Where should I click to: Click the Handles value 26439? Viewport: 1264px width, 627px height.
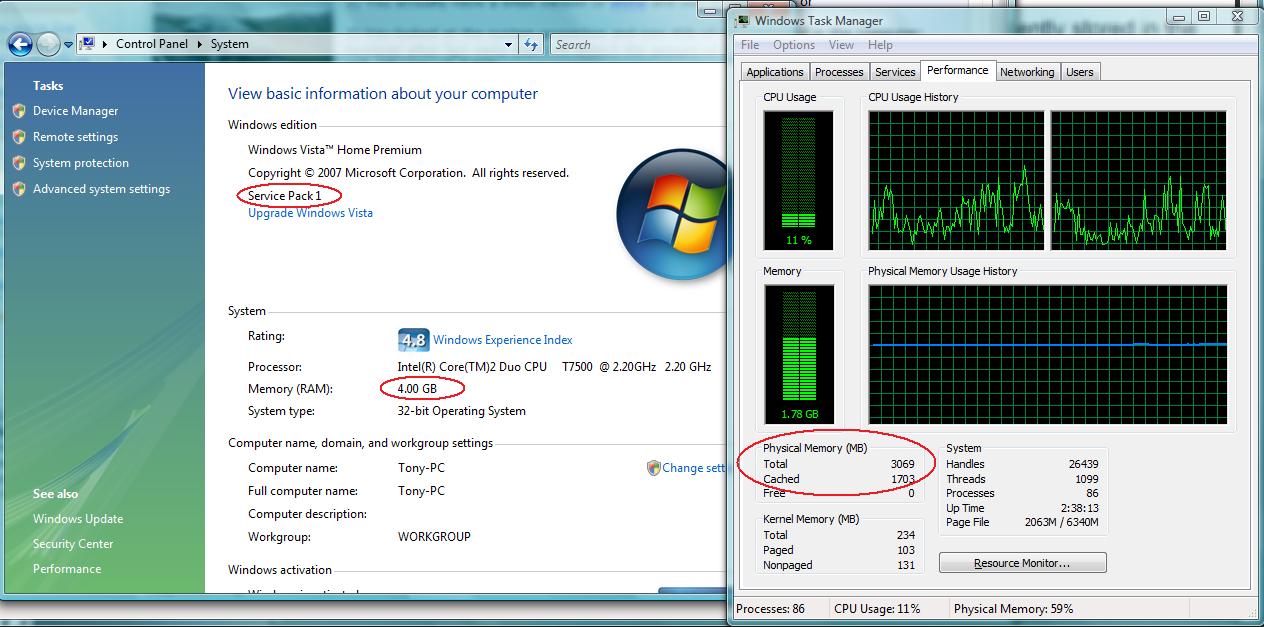tap(1083, 464)
